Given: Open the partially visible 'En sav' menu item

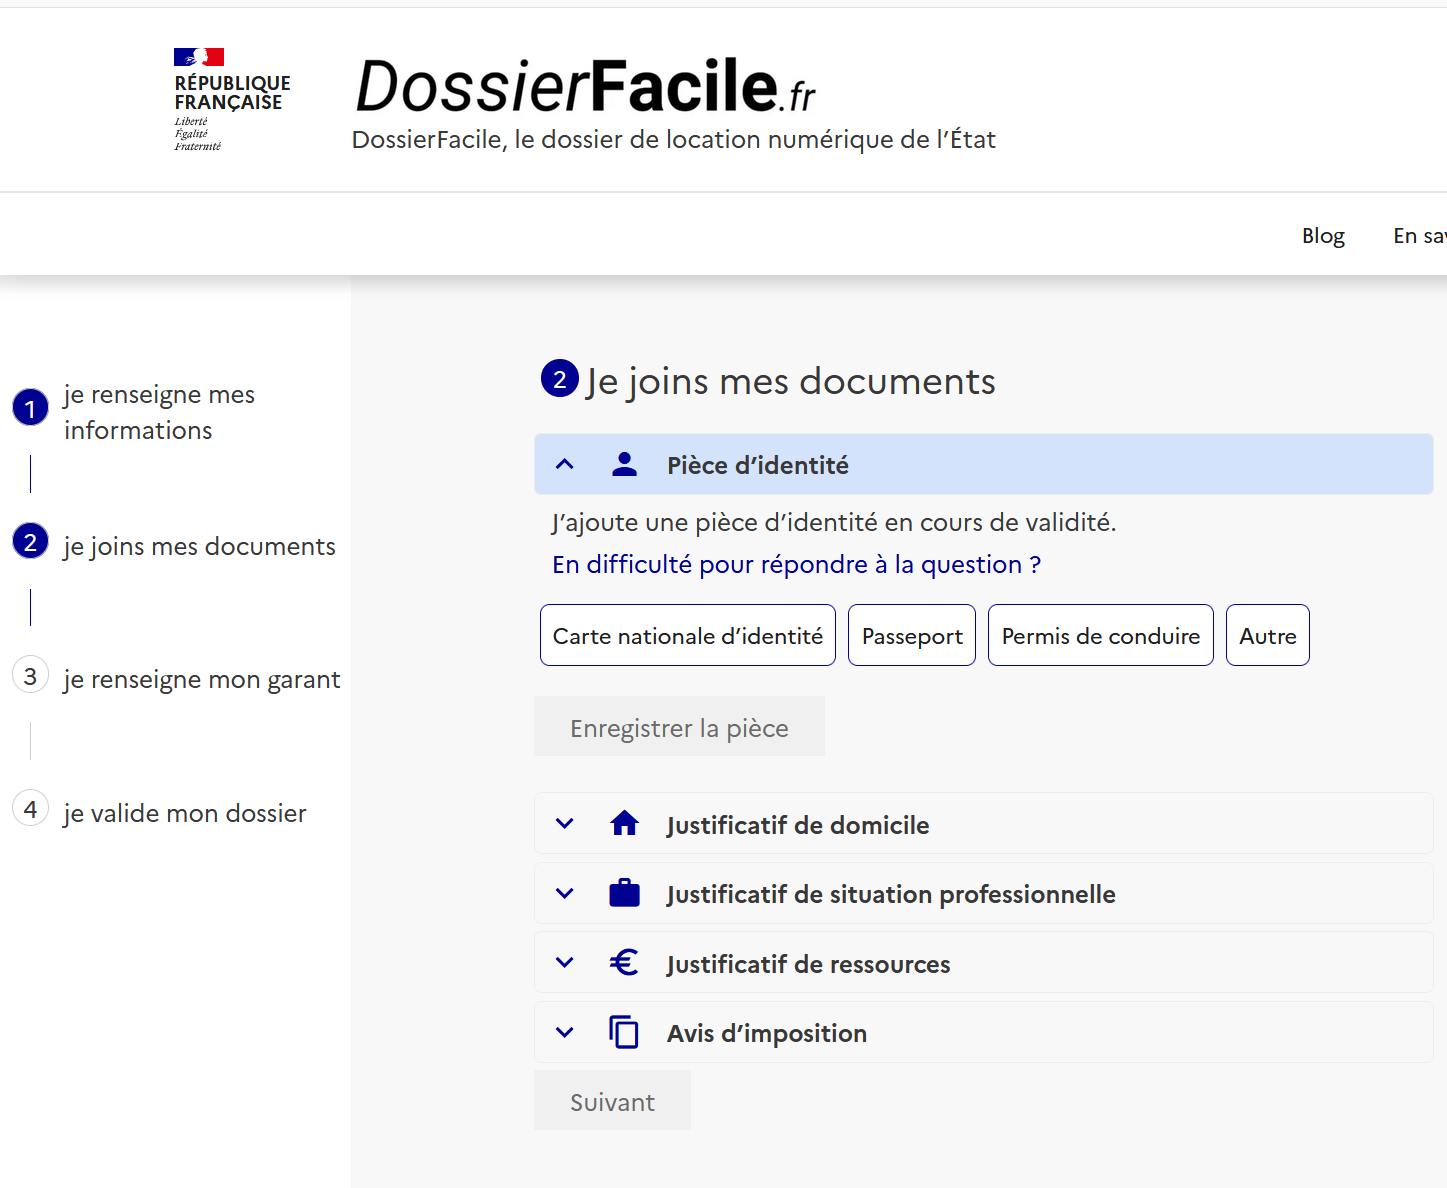Looking at the screenshot, I should pyautogui.click(x=1420, y=235).
